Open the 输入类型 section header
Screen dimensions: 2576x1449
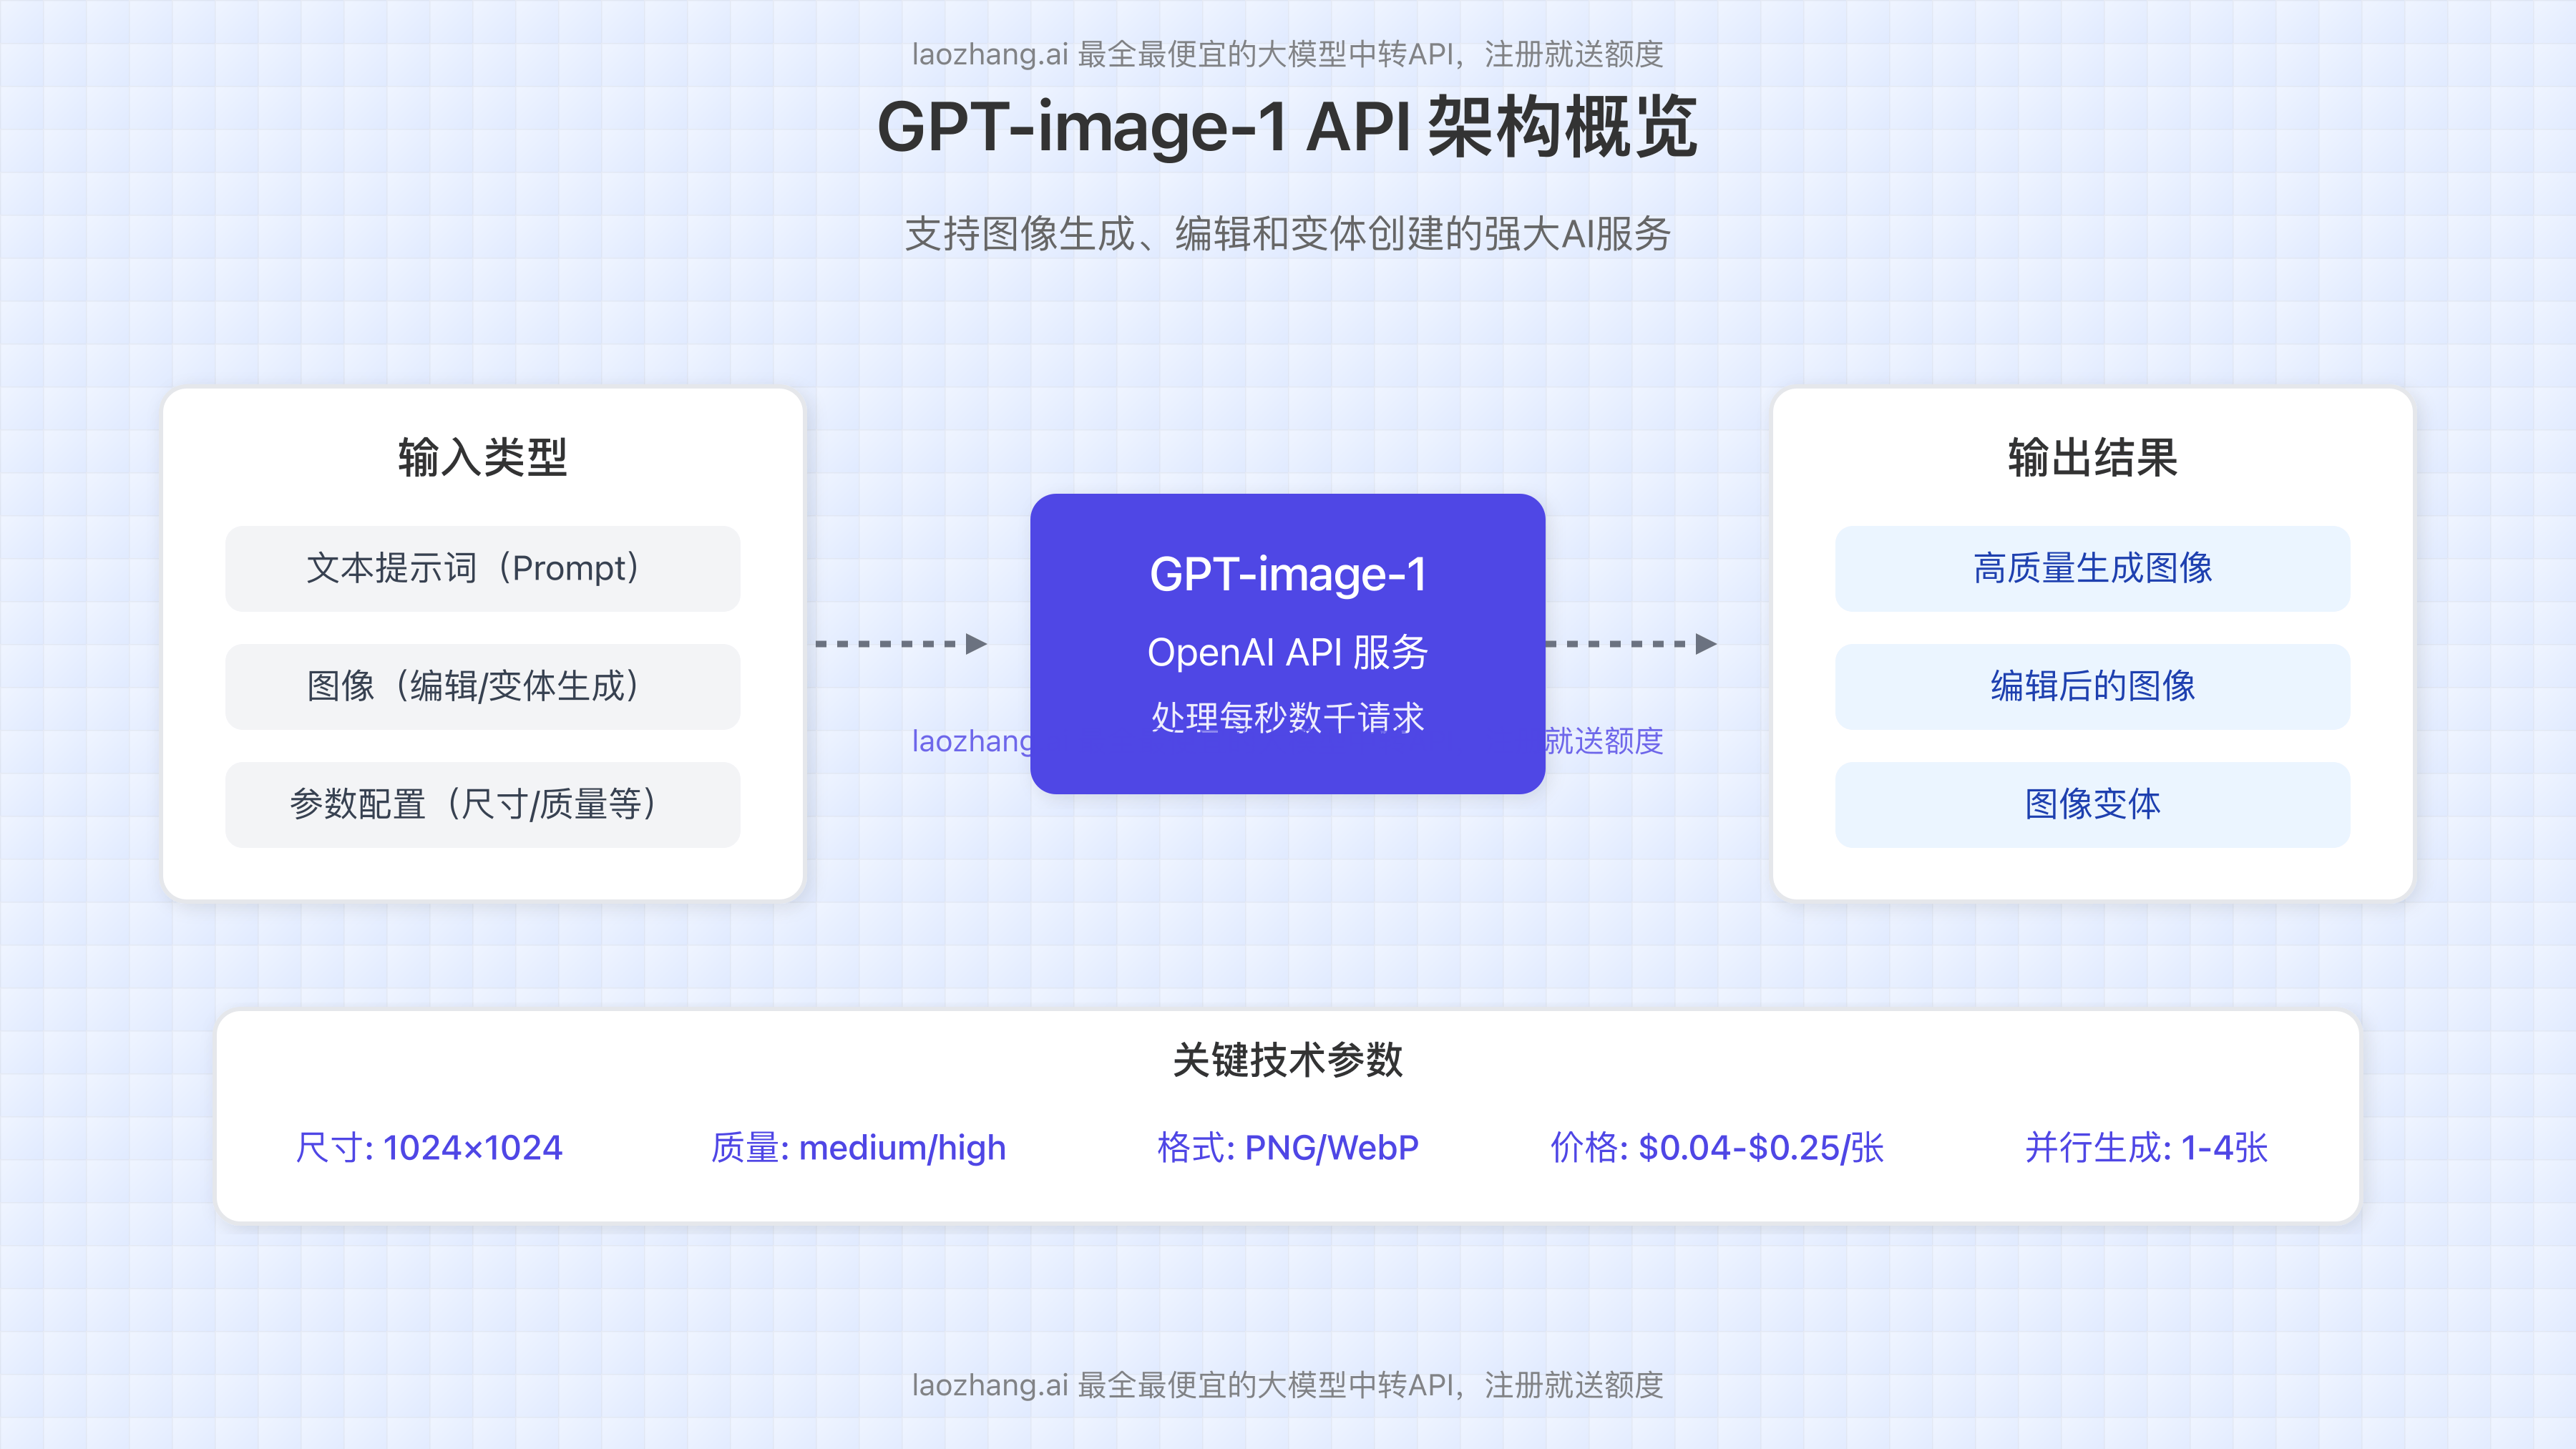(x=483, y=461)
